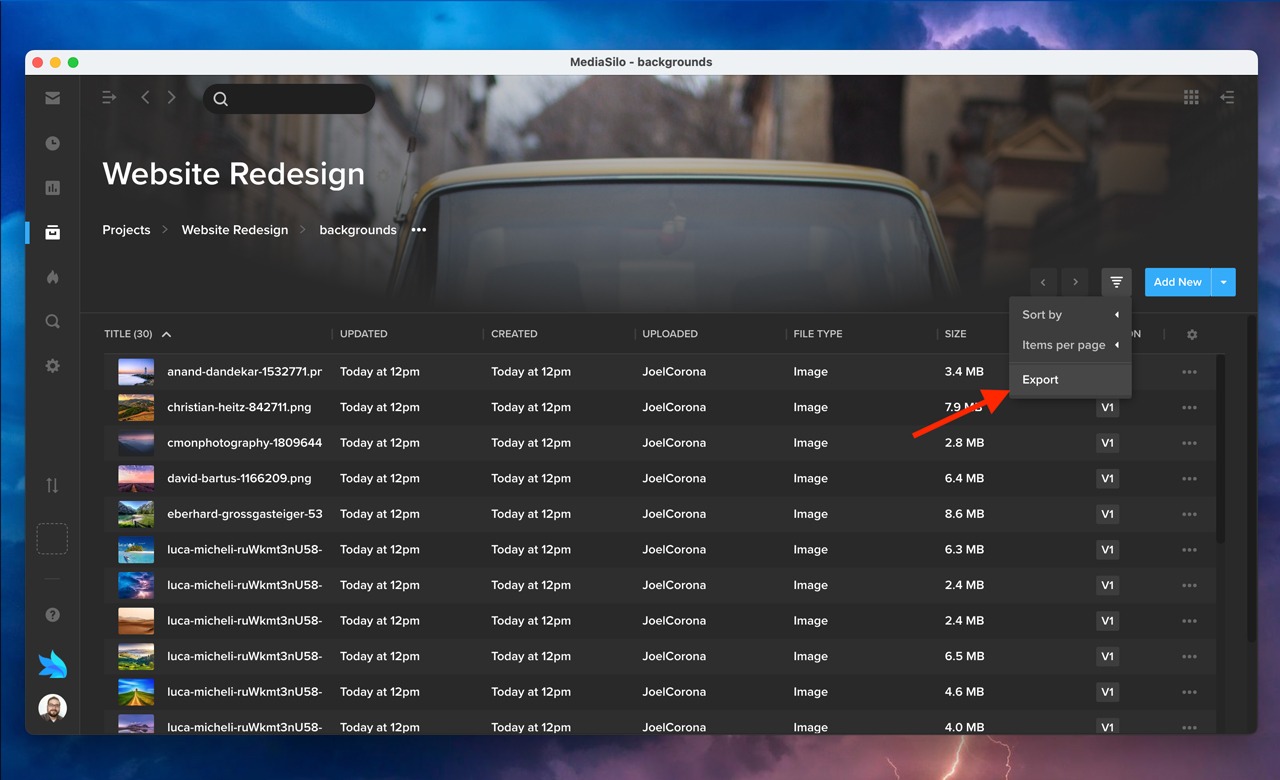
Task: Select file name christian-heitz-842711.png
Action: point(239,408)
